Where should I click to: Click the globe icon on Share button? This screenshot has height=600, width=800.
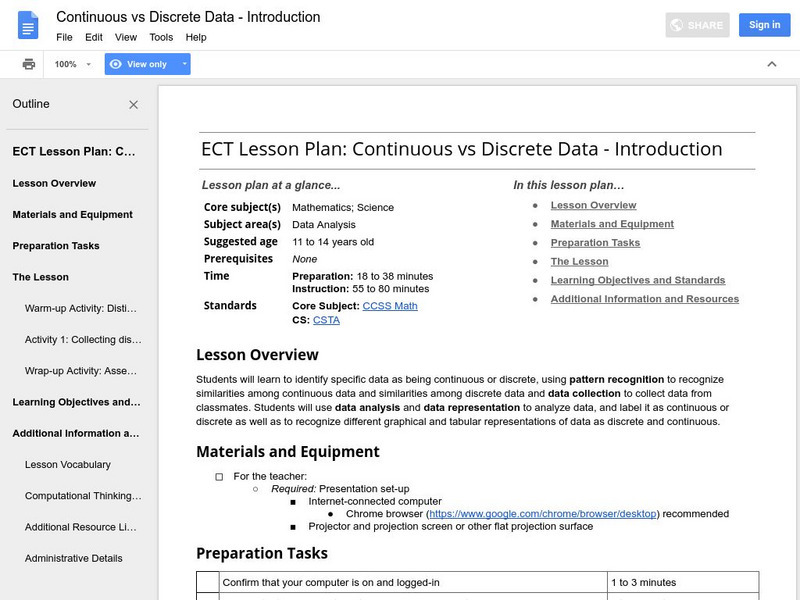(x=677, y=25)
